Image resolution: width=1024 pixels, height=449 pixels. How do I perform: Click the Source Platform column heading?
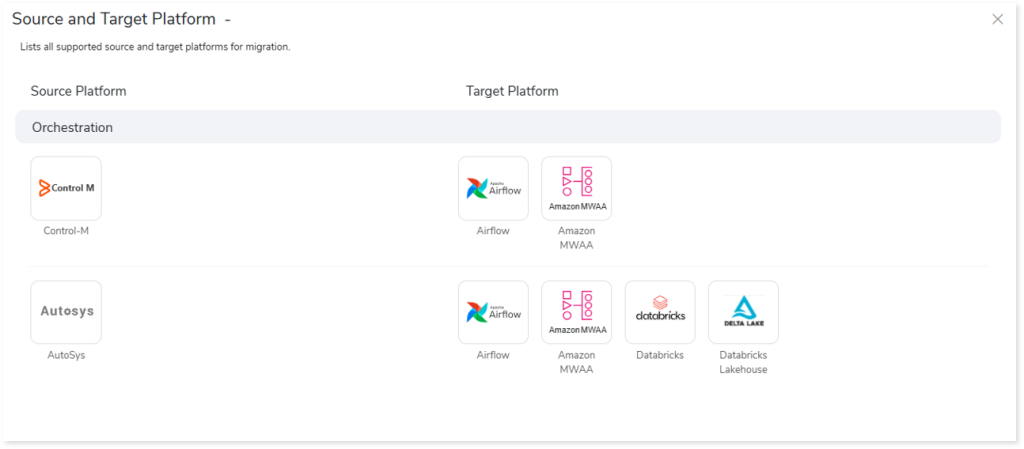[78, 91]
